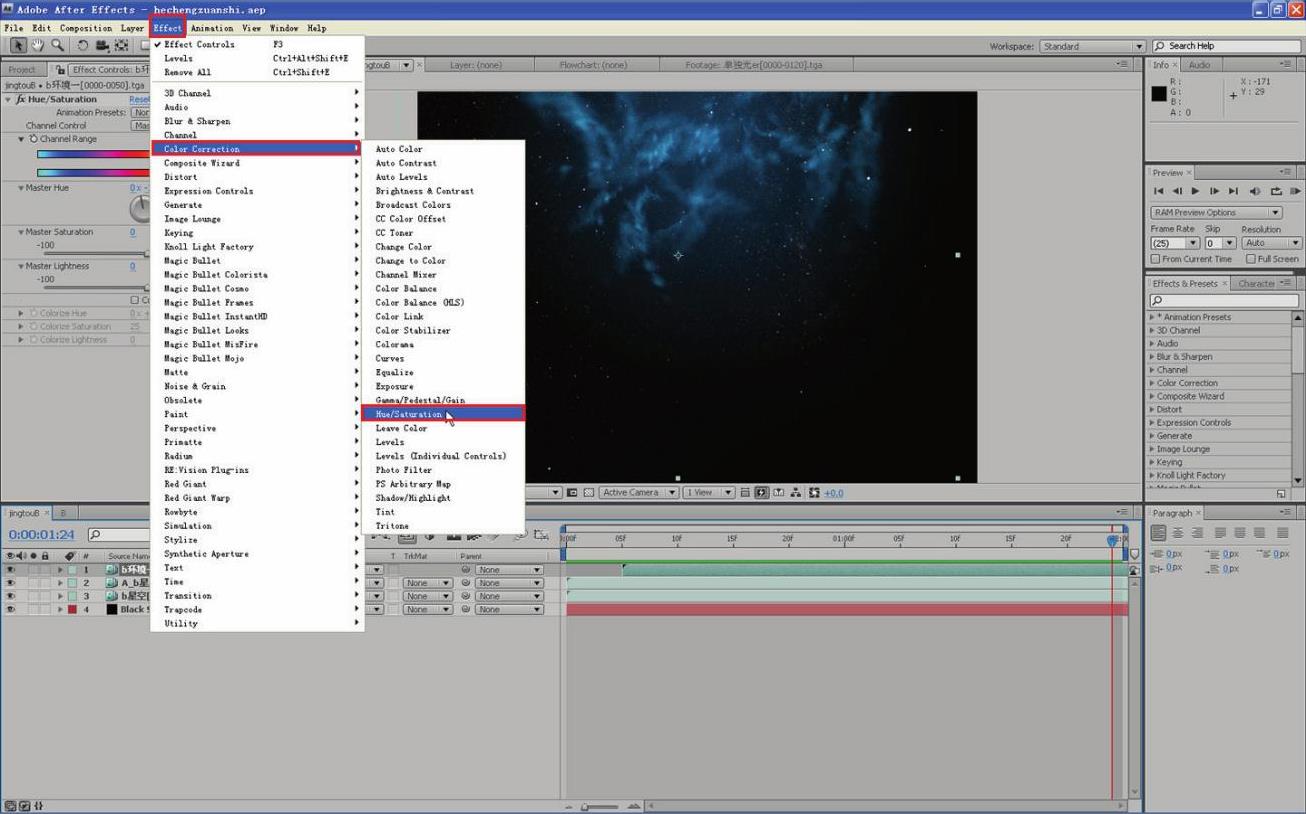Jump to first frame in Preview
This screenshot has height=814, width=1306.
pos(1159,191)
